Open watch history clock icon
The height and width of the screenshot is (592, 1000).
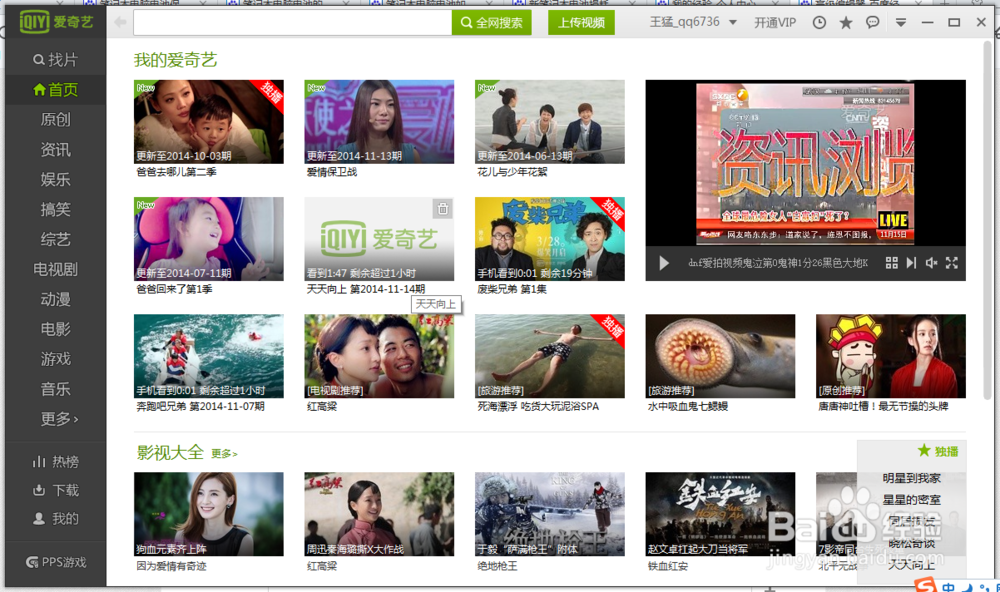pos(820,22)
